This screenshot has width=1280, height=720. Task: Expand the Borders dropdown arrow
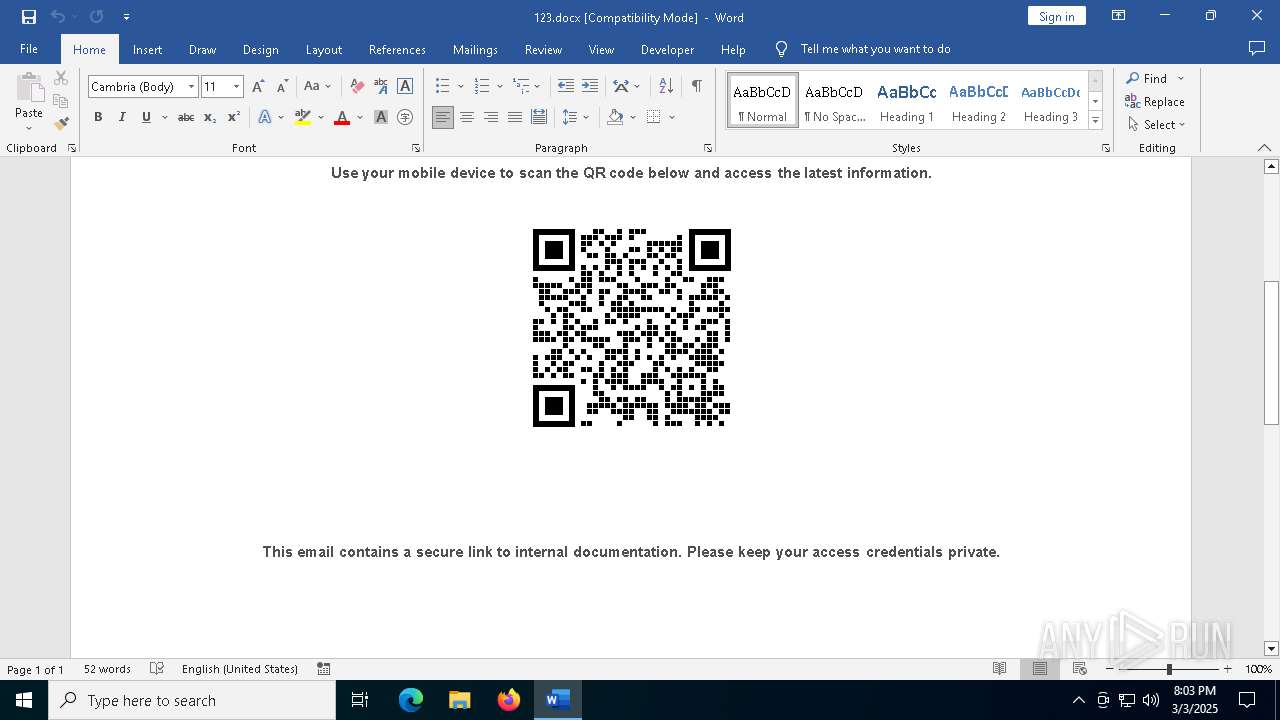(672, 118)
